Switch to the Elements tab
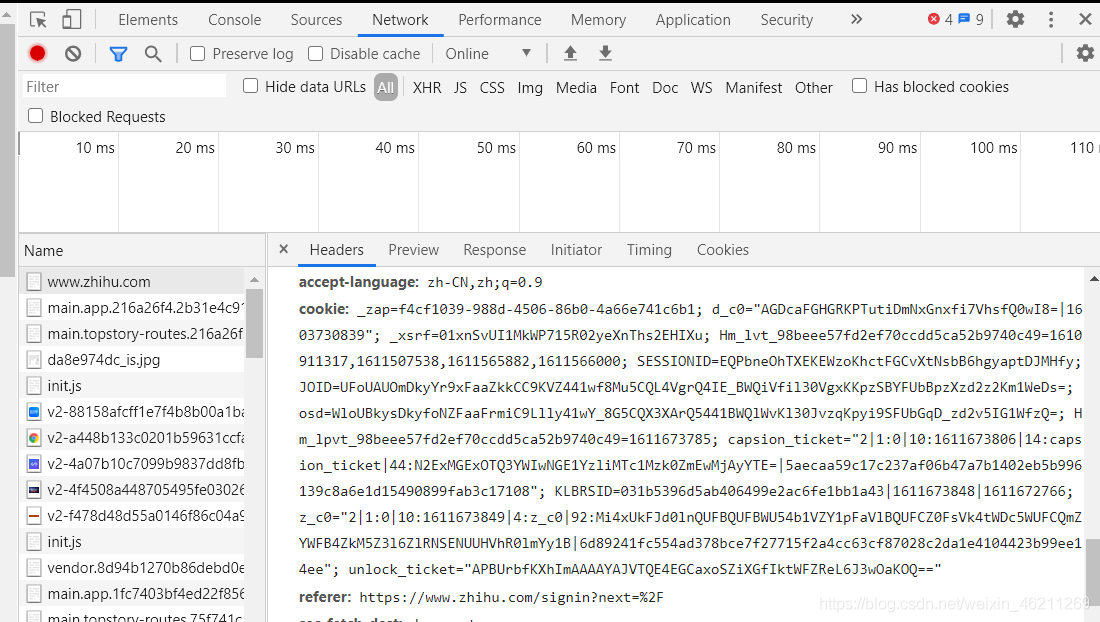The image size is (1100, 622). pyautogui.click(x=148, y=20)
